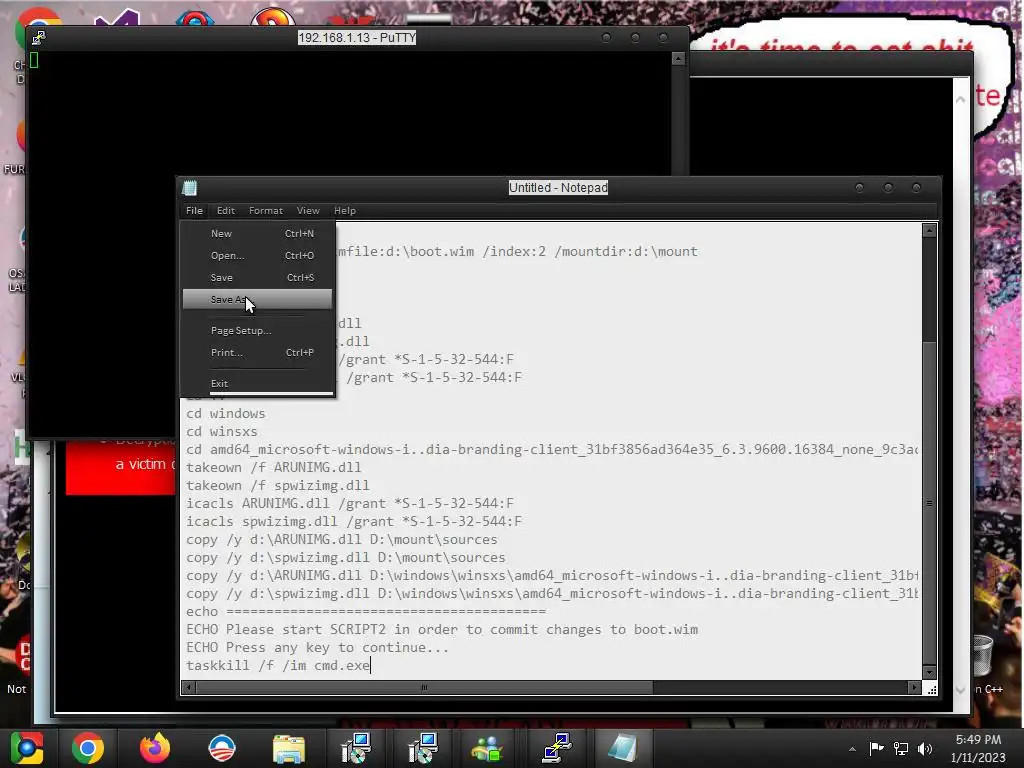Click the 'takeown /f ARUNIMG.dll' line
Screen dimensions: 1024x768
[274, 468]
